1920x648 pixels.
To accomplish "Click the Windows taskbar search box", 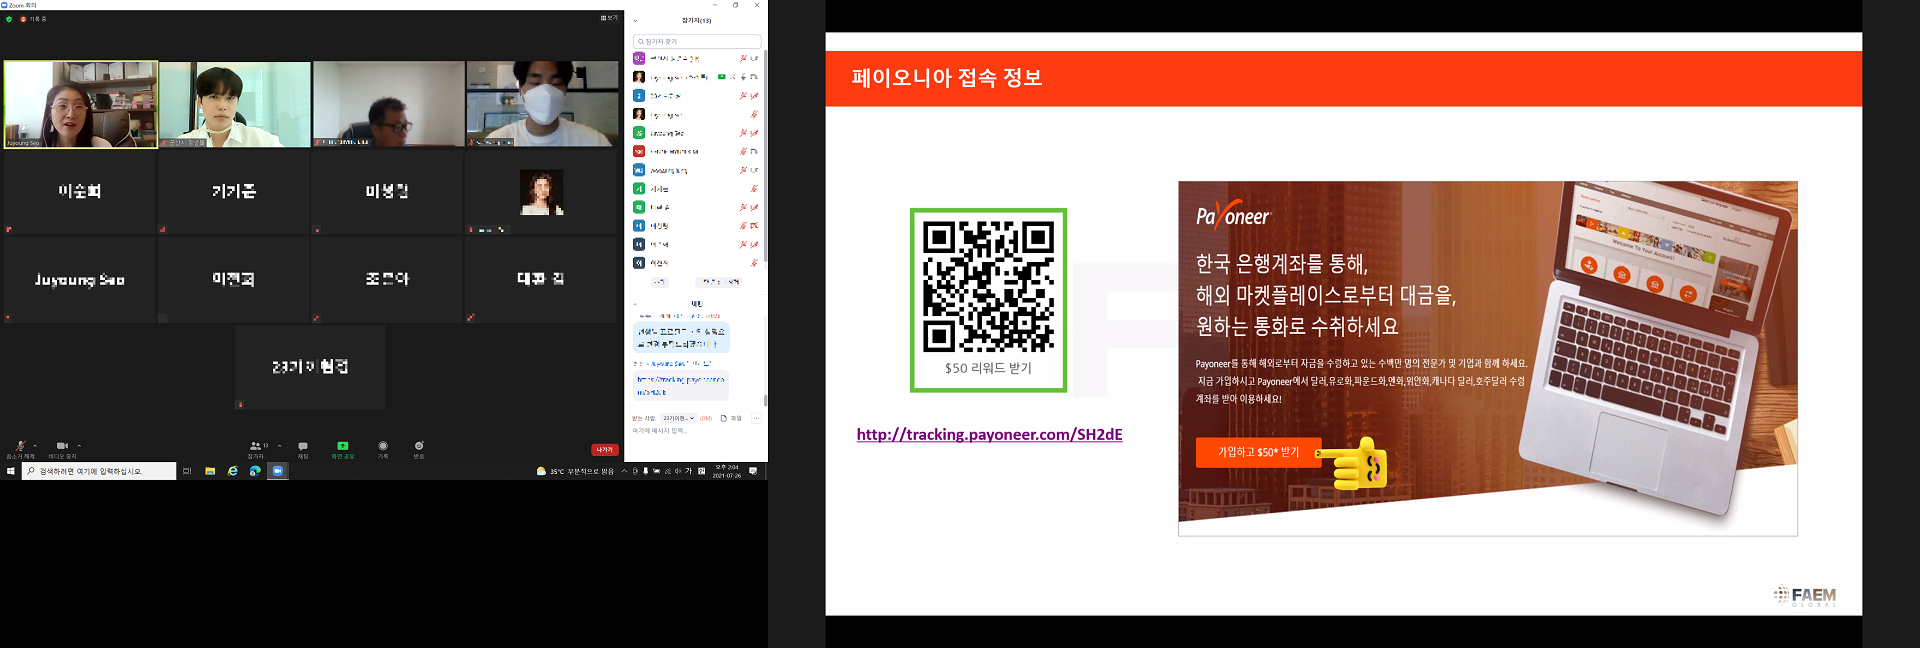I will (99, 471).
